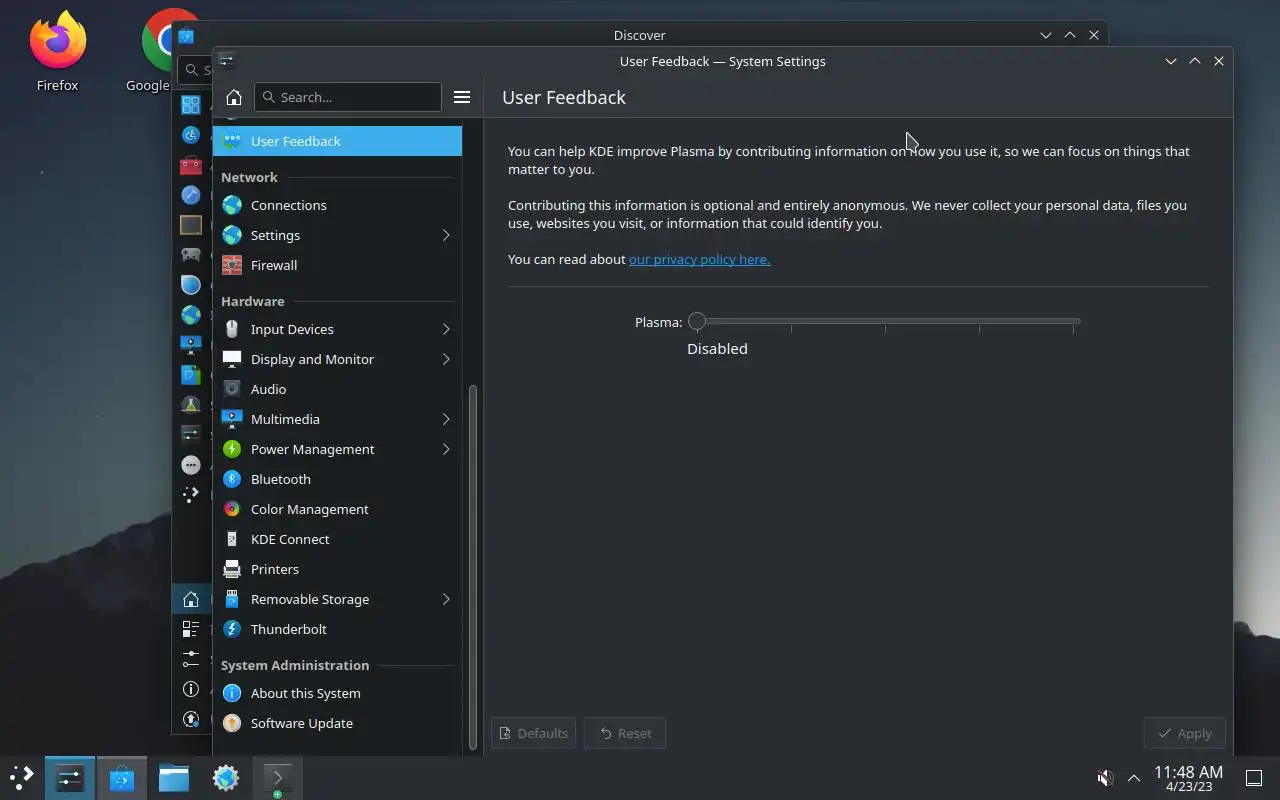Click the Apply button

click(x=1184, y=733)
